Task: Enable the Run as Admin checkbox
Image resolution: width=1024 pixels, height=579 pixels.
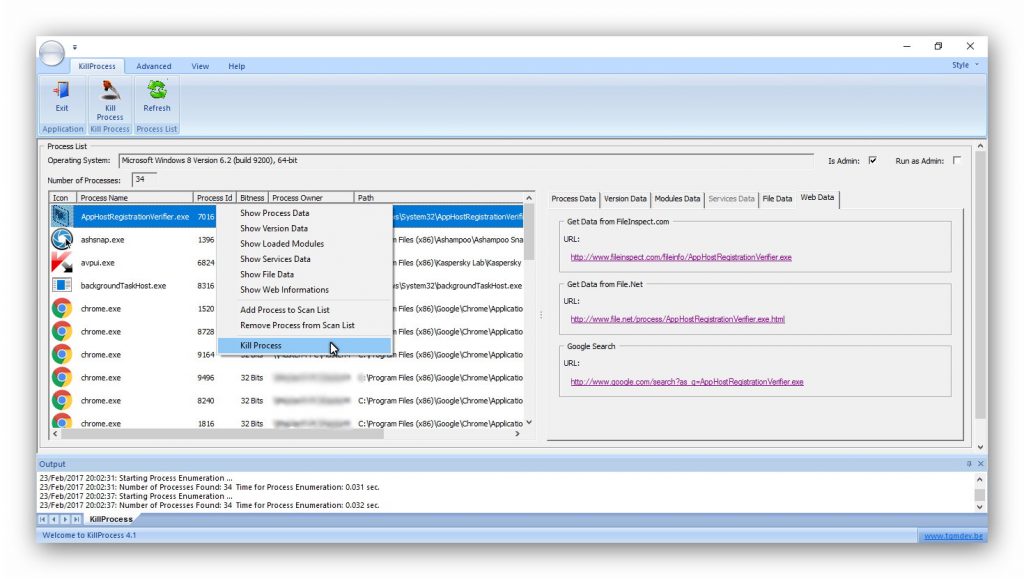Action: point(957,160)
